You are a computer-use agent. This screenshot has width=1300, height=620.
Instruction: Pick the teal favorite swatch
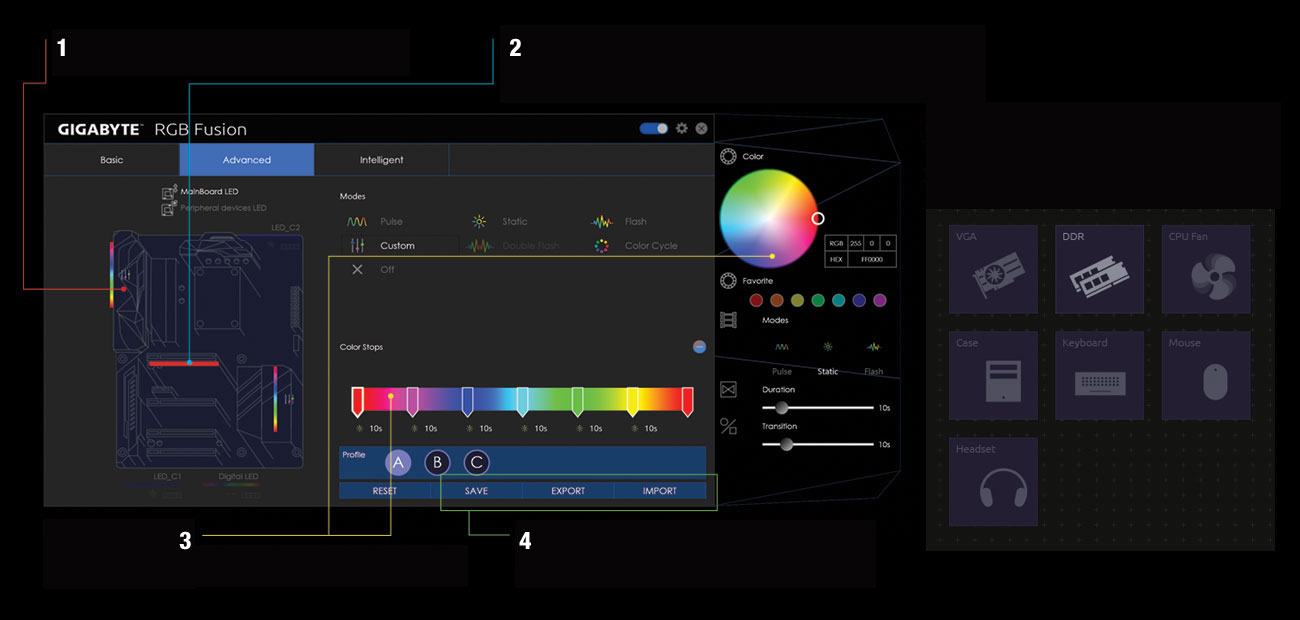(x=838, y=300)
